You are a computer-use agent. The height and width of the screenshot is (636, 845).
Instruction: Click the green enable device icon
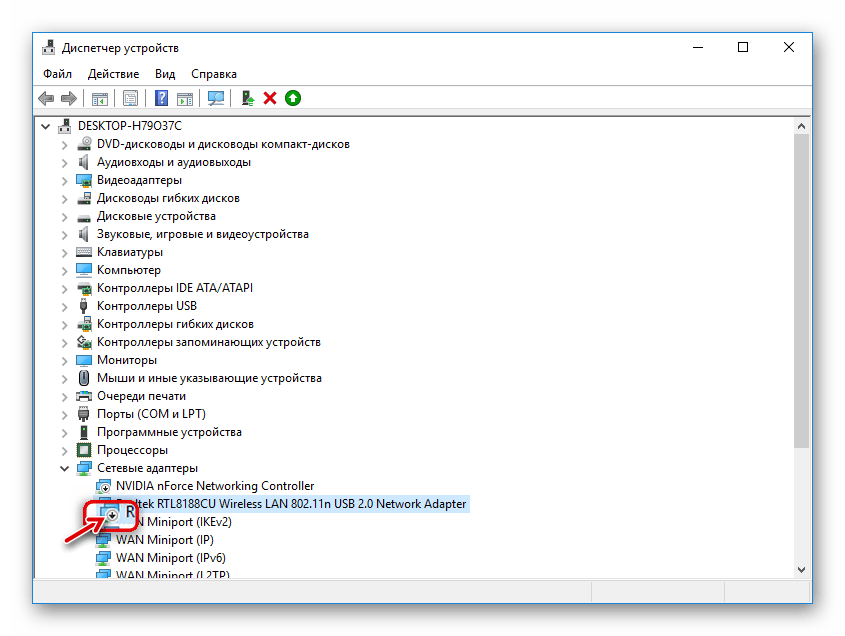point(293,99)
